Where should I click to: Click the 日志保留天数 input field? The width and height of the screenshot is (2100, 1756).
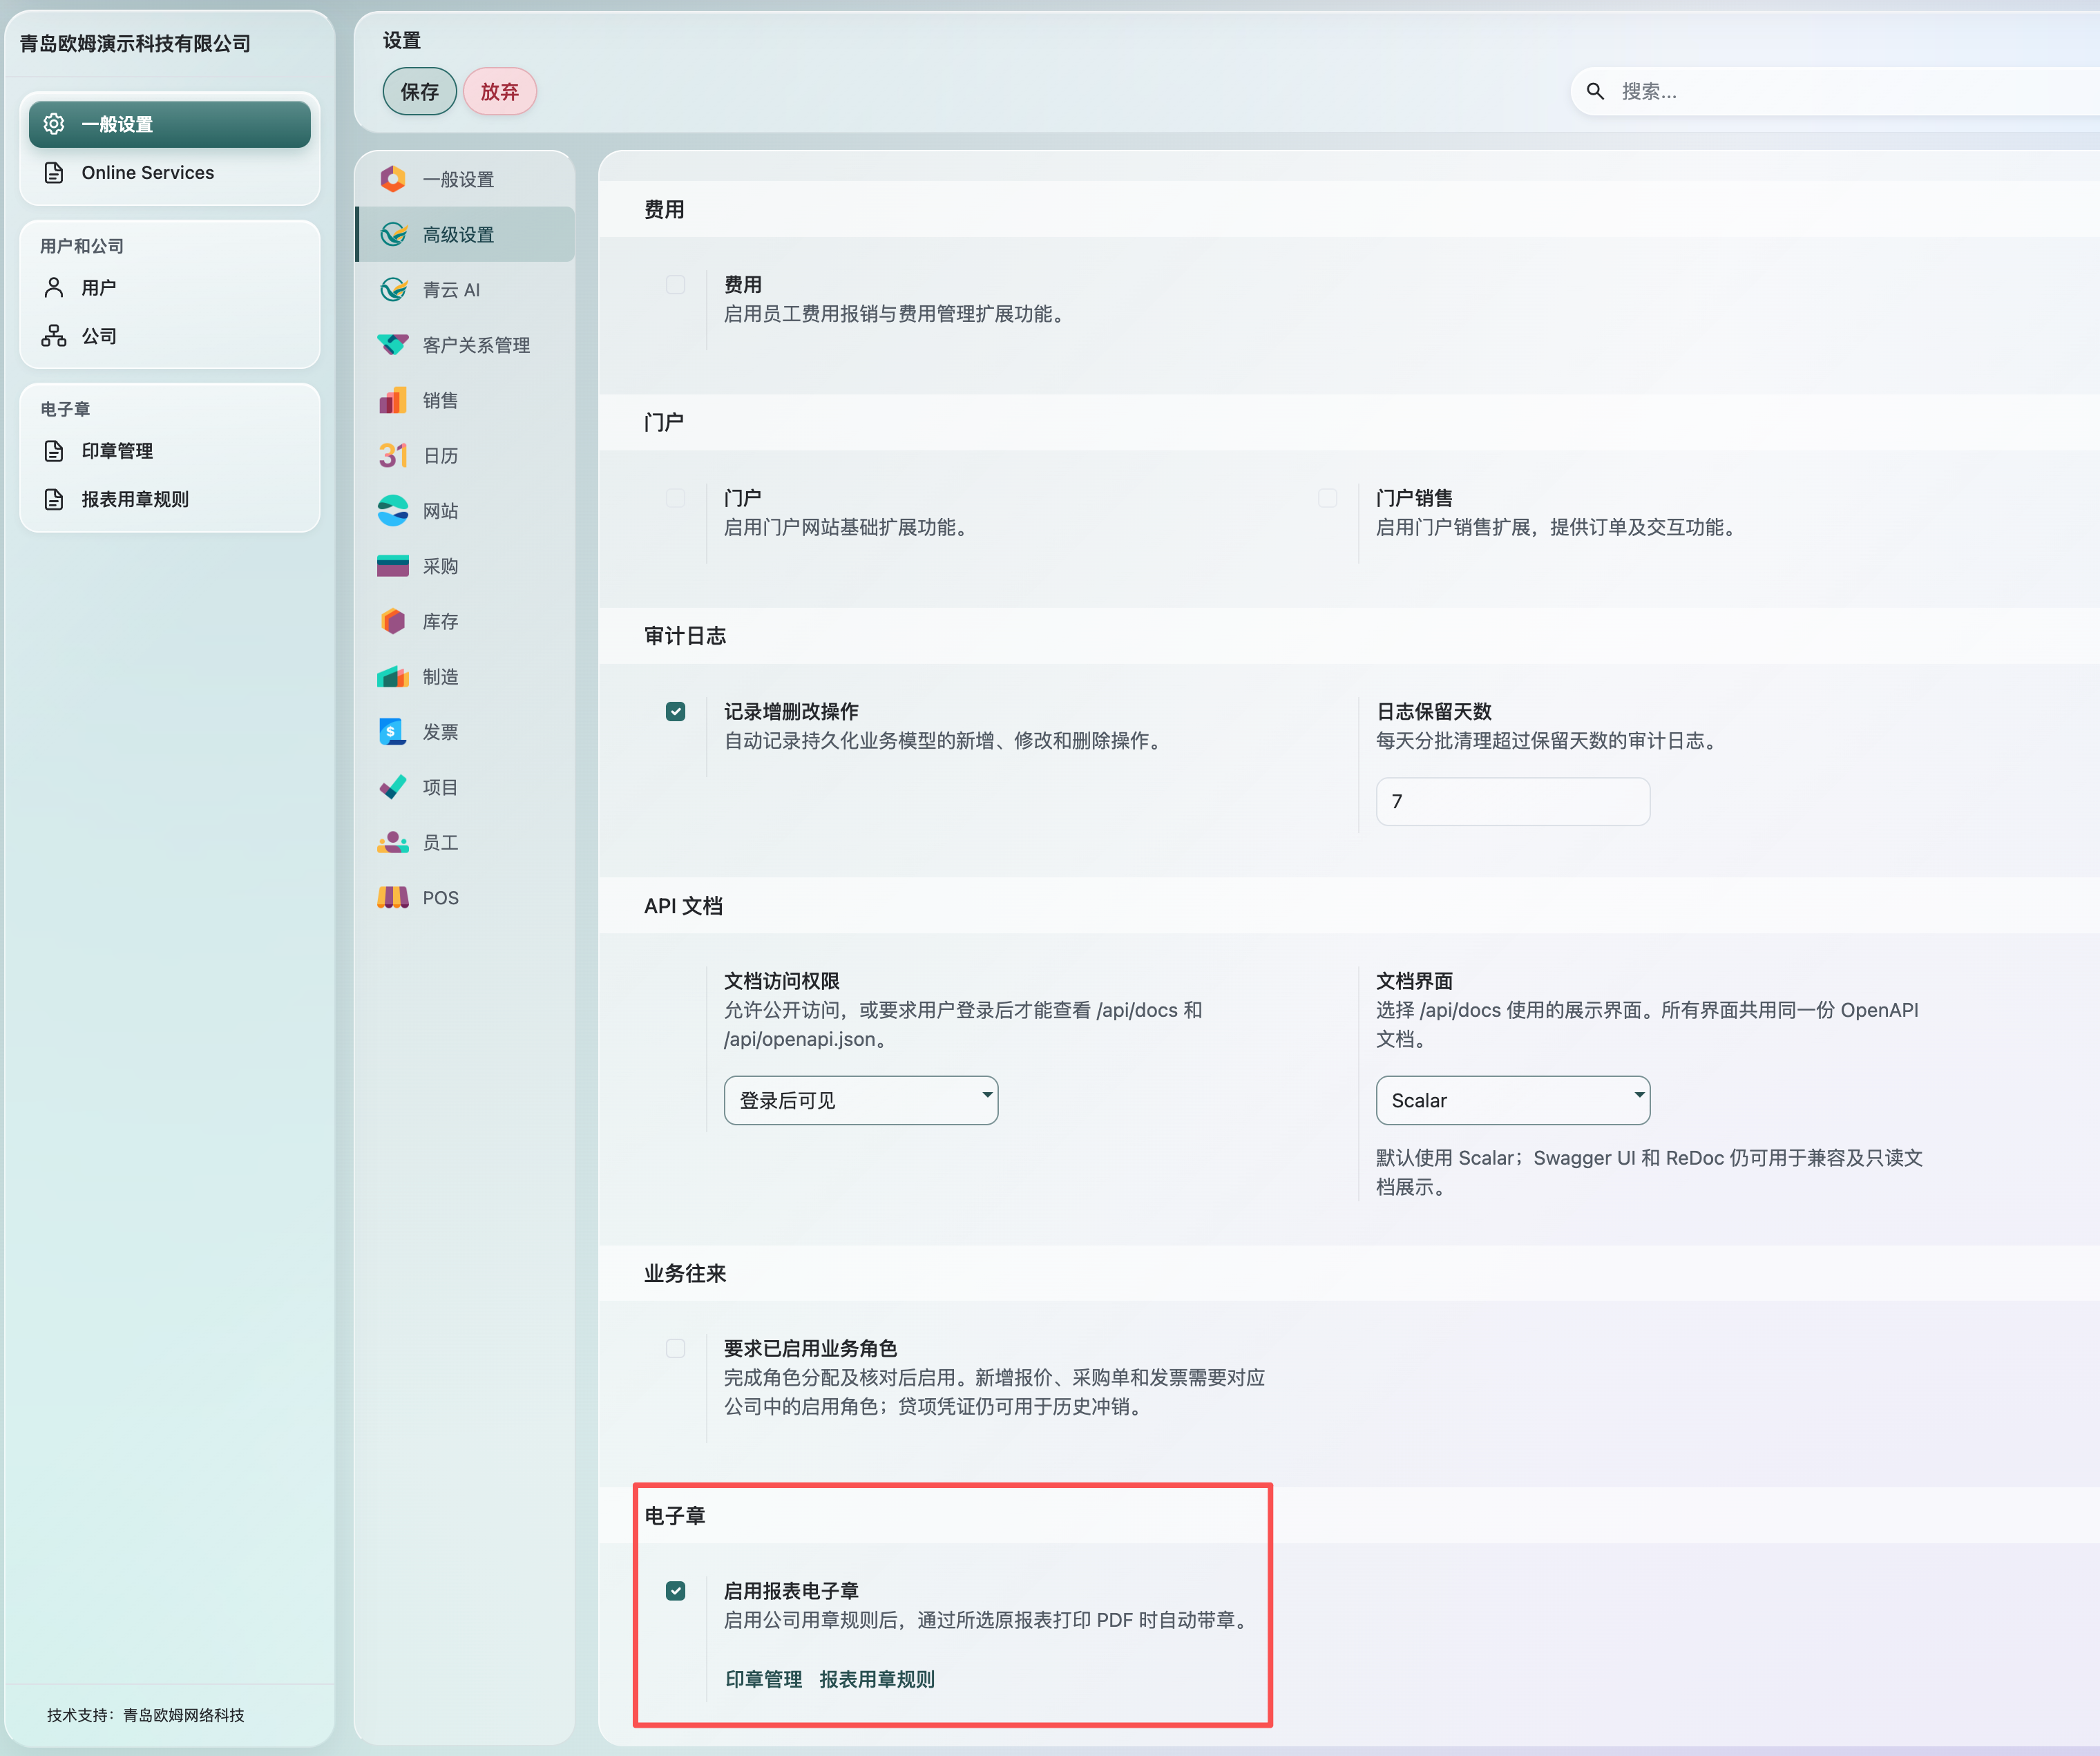click(1513, 801)
